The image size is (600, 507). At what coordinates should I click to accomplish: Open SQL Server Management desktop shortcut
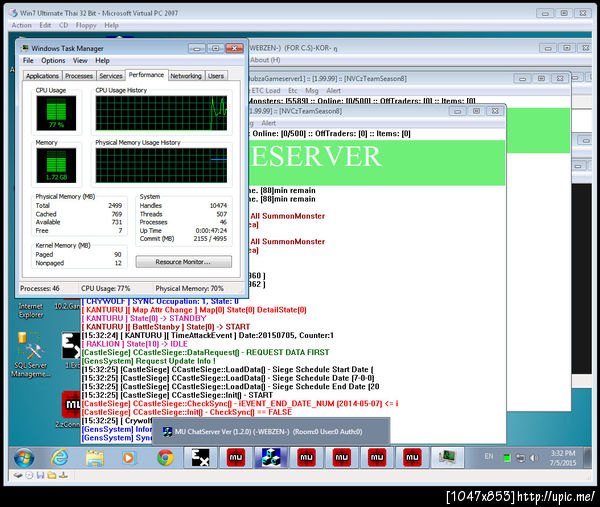[x=31, y=355]
